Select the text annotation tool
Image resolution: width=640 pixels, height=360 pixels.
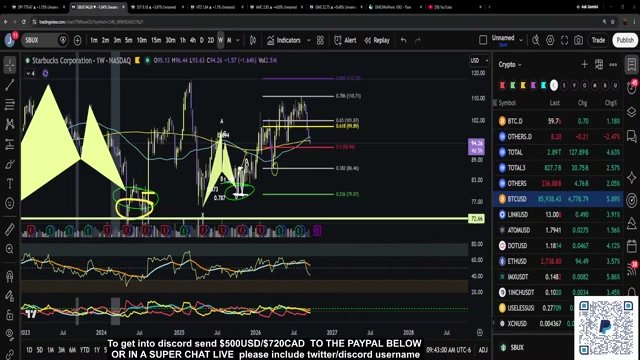pyautogui.click(x=10, y=184)
